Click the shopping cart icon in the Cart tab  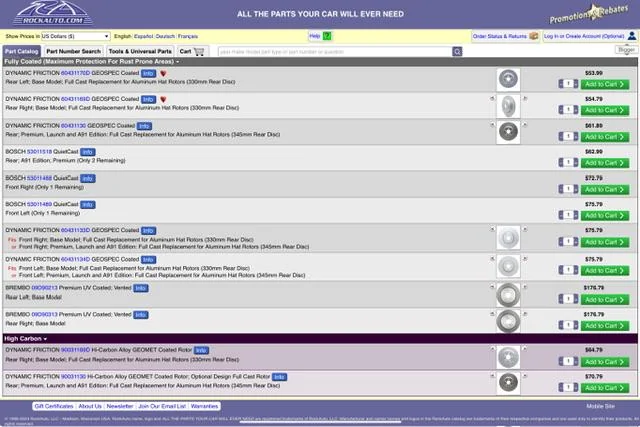(199, 51)
